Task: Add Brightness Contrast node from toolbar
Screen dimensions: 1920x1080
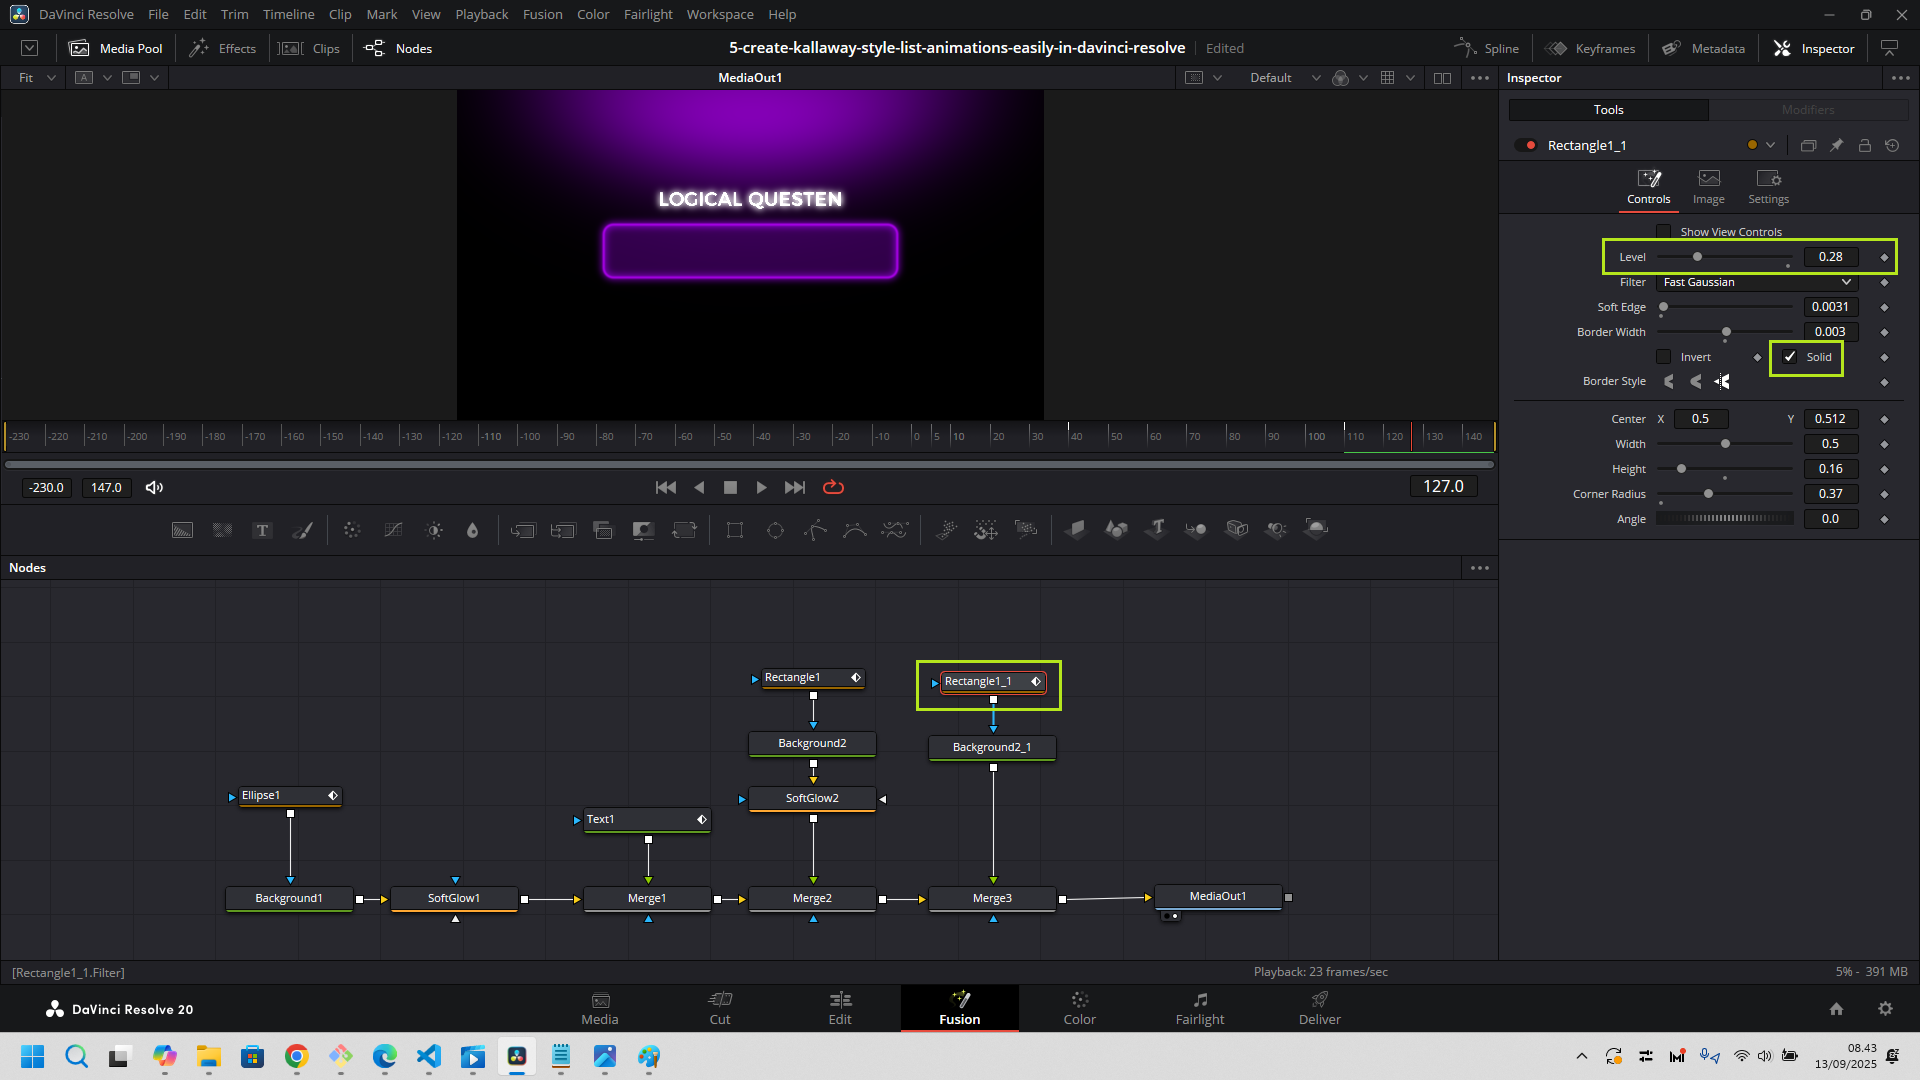Action: (x=434, y=530)
